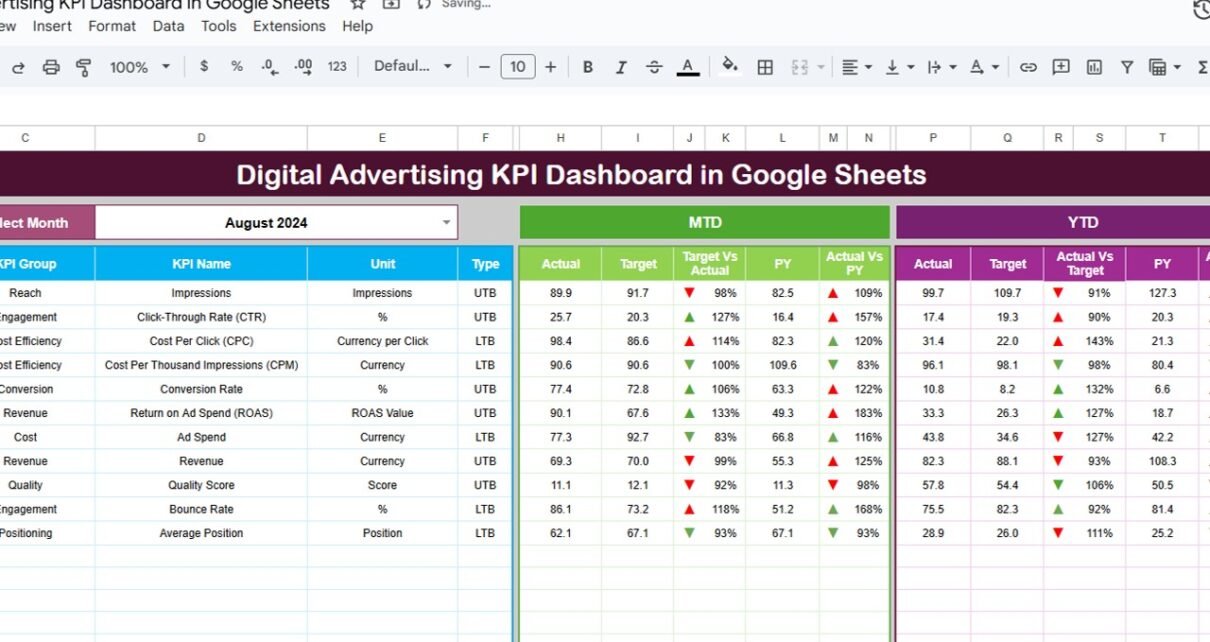Click the Insert chart icon
The image size is (1210, 642).
tap(1095, 67)
